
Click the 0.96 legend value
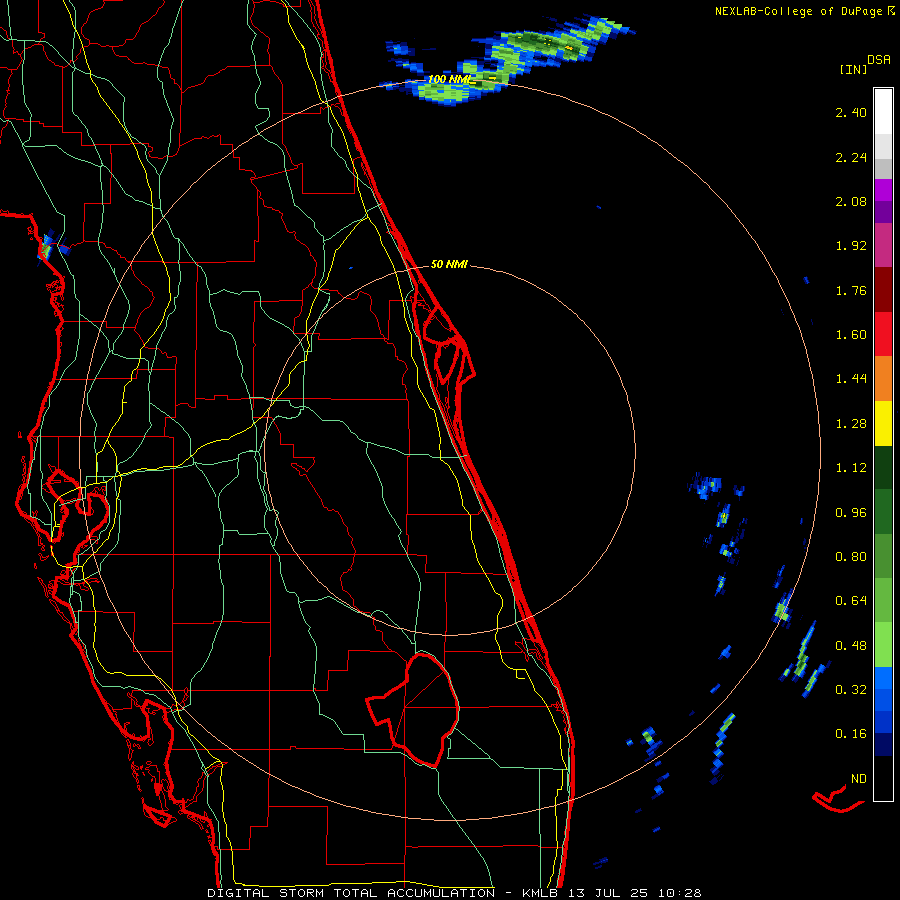tap(851, 513)
